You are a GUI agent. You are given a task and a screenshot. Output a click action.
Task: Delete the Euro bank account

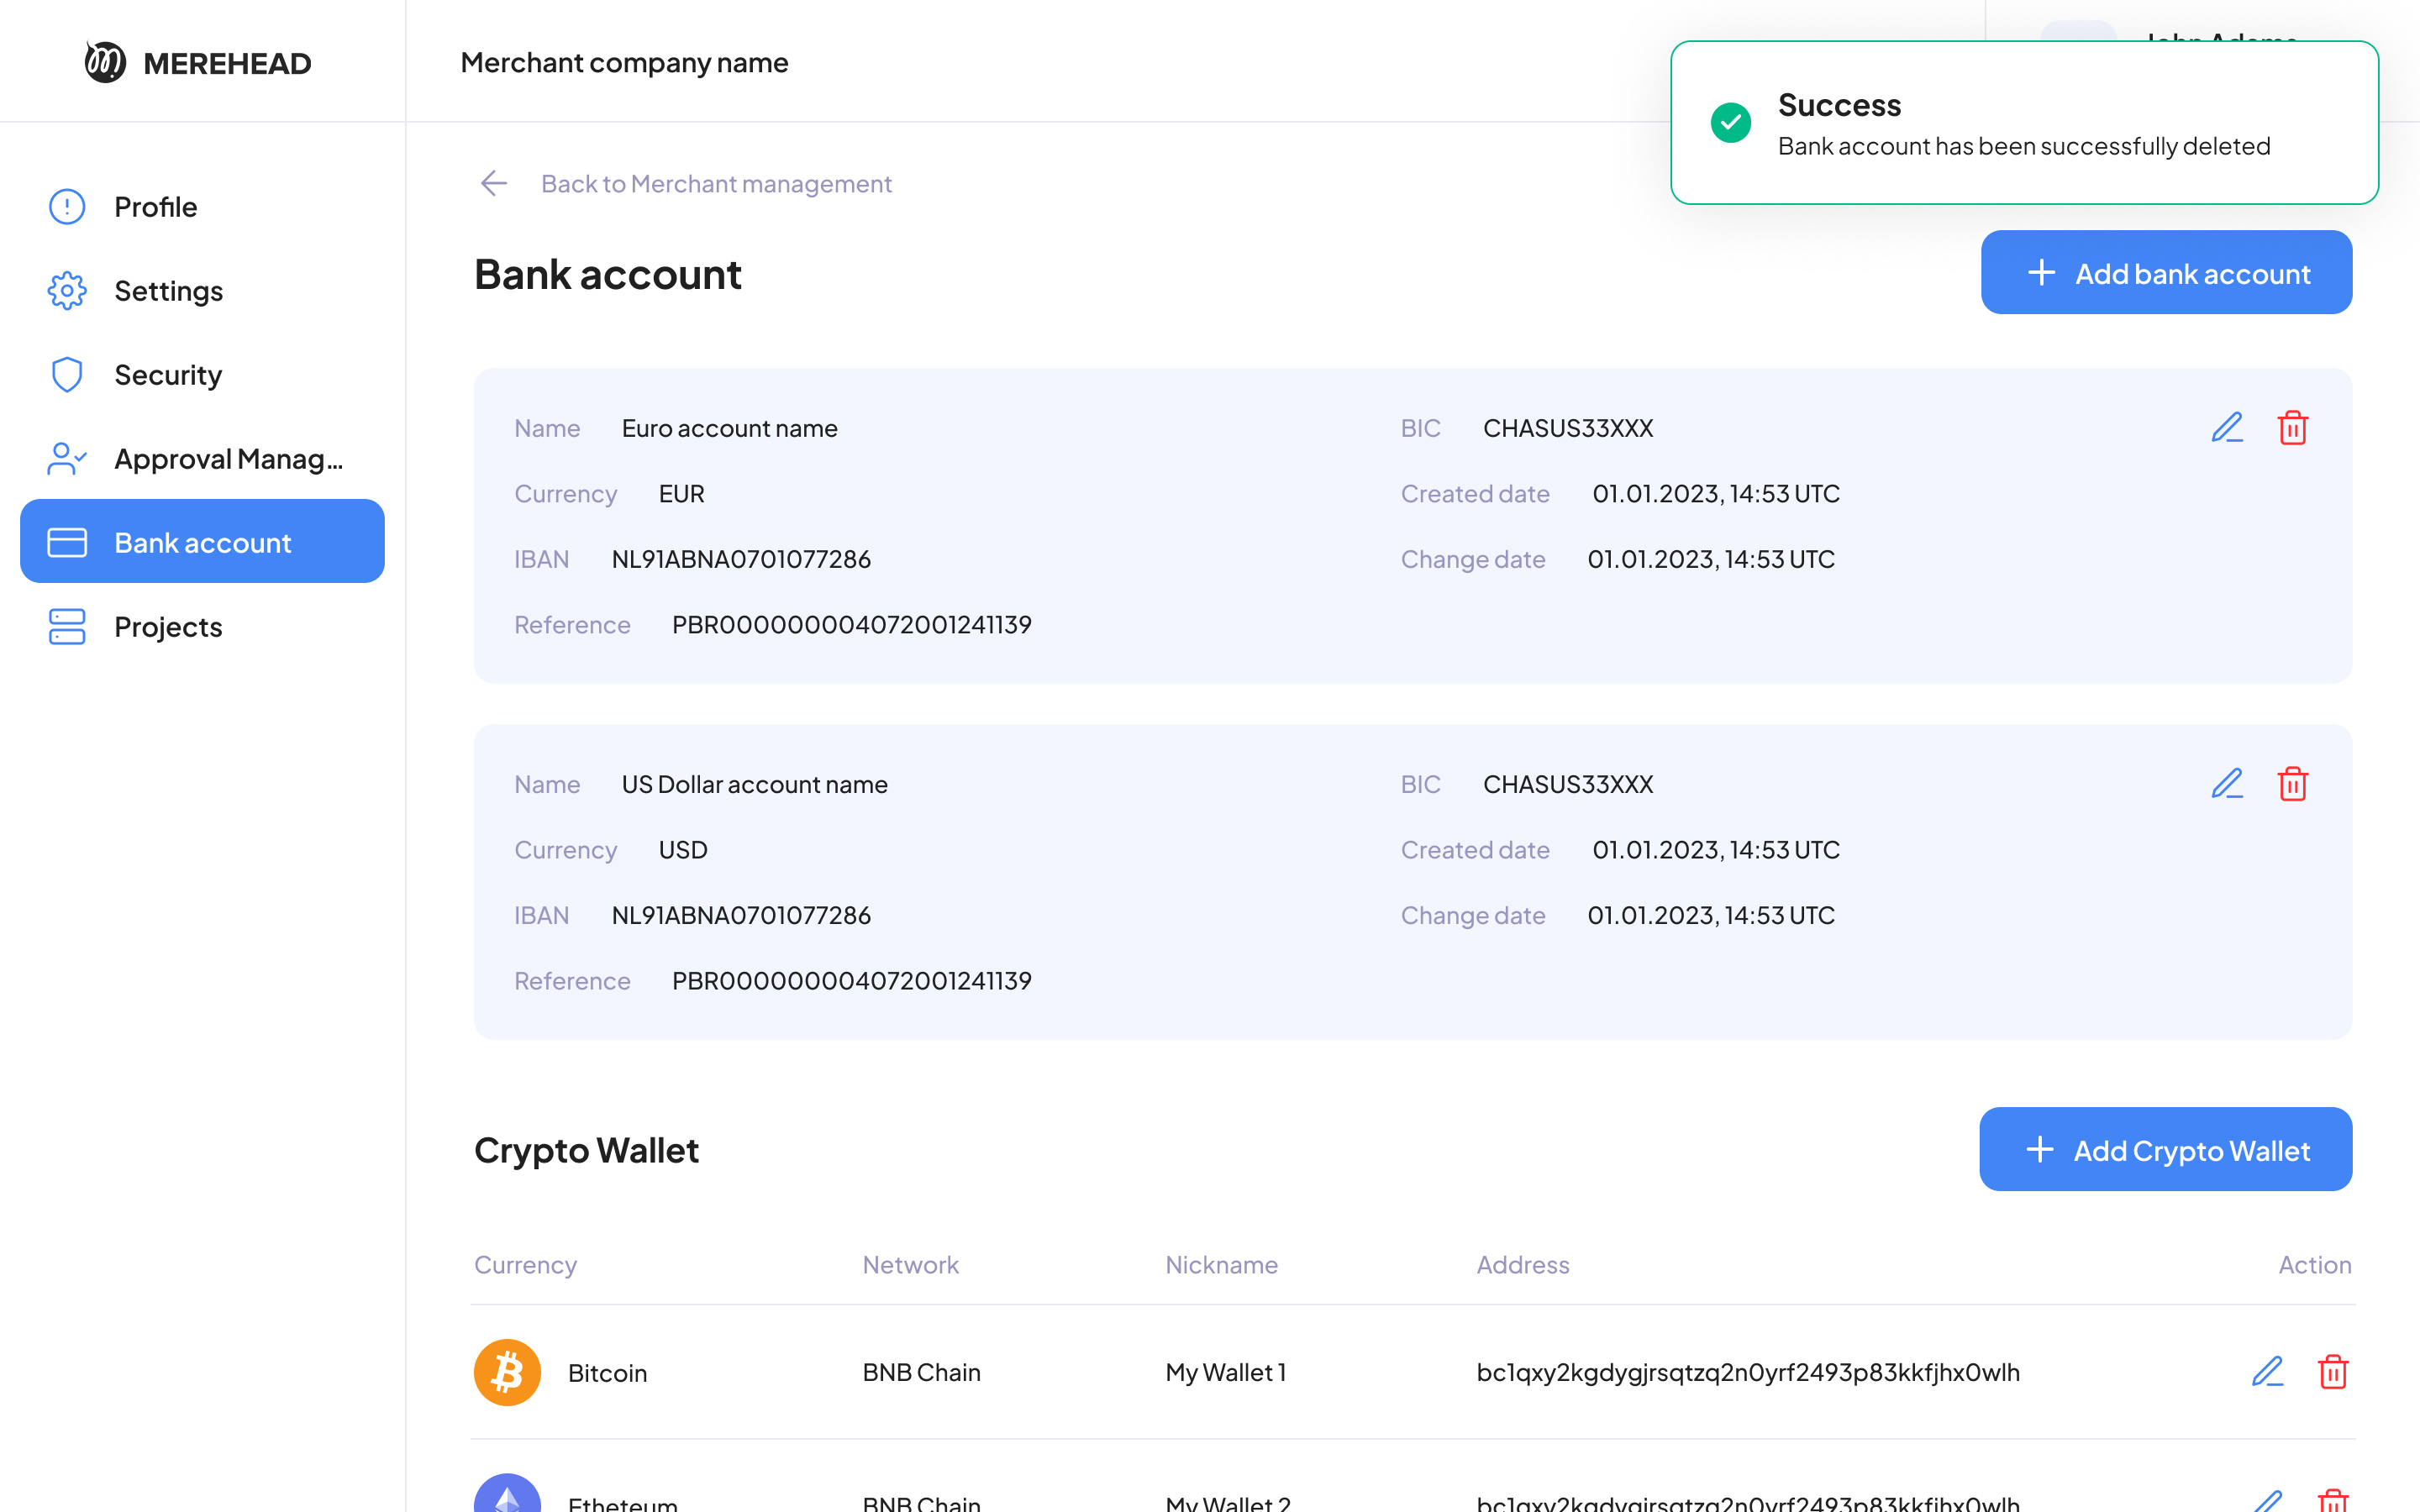pyautogui.click(x=2292, y=428)
